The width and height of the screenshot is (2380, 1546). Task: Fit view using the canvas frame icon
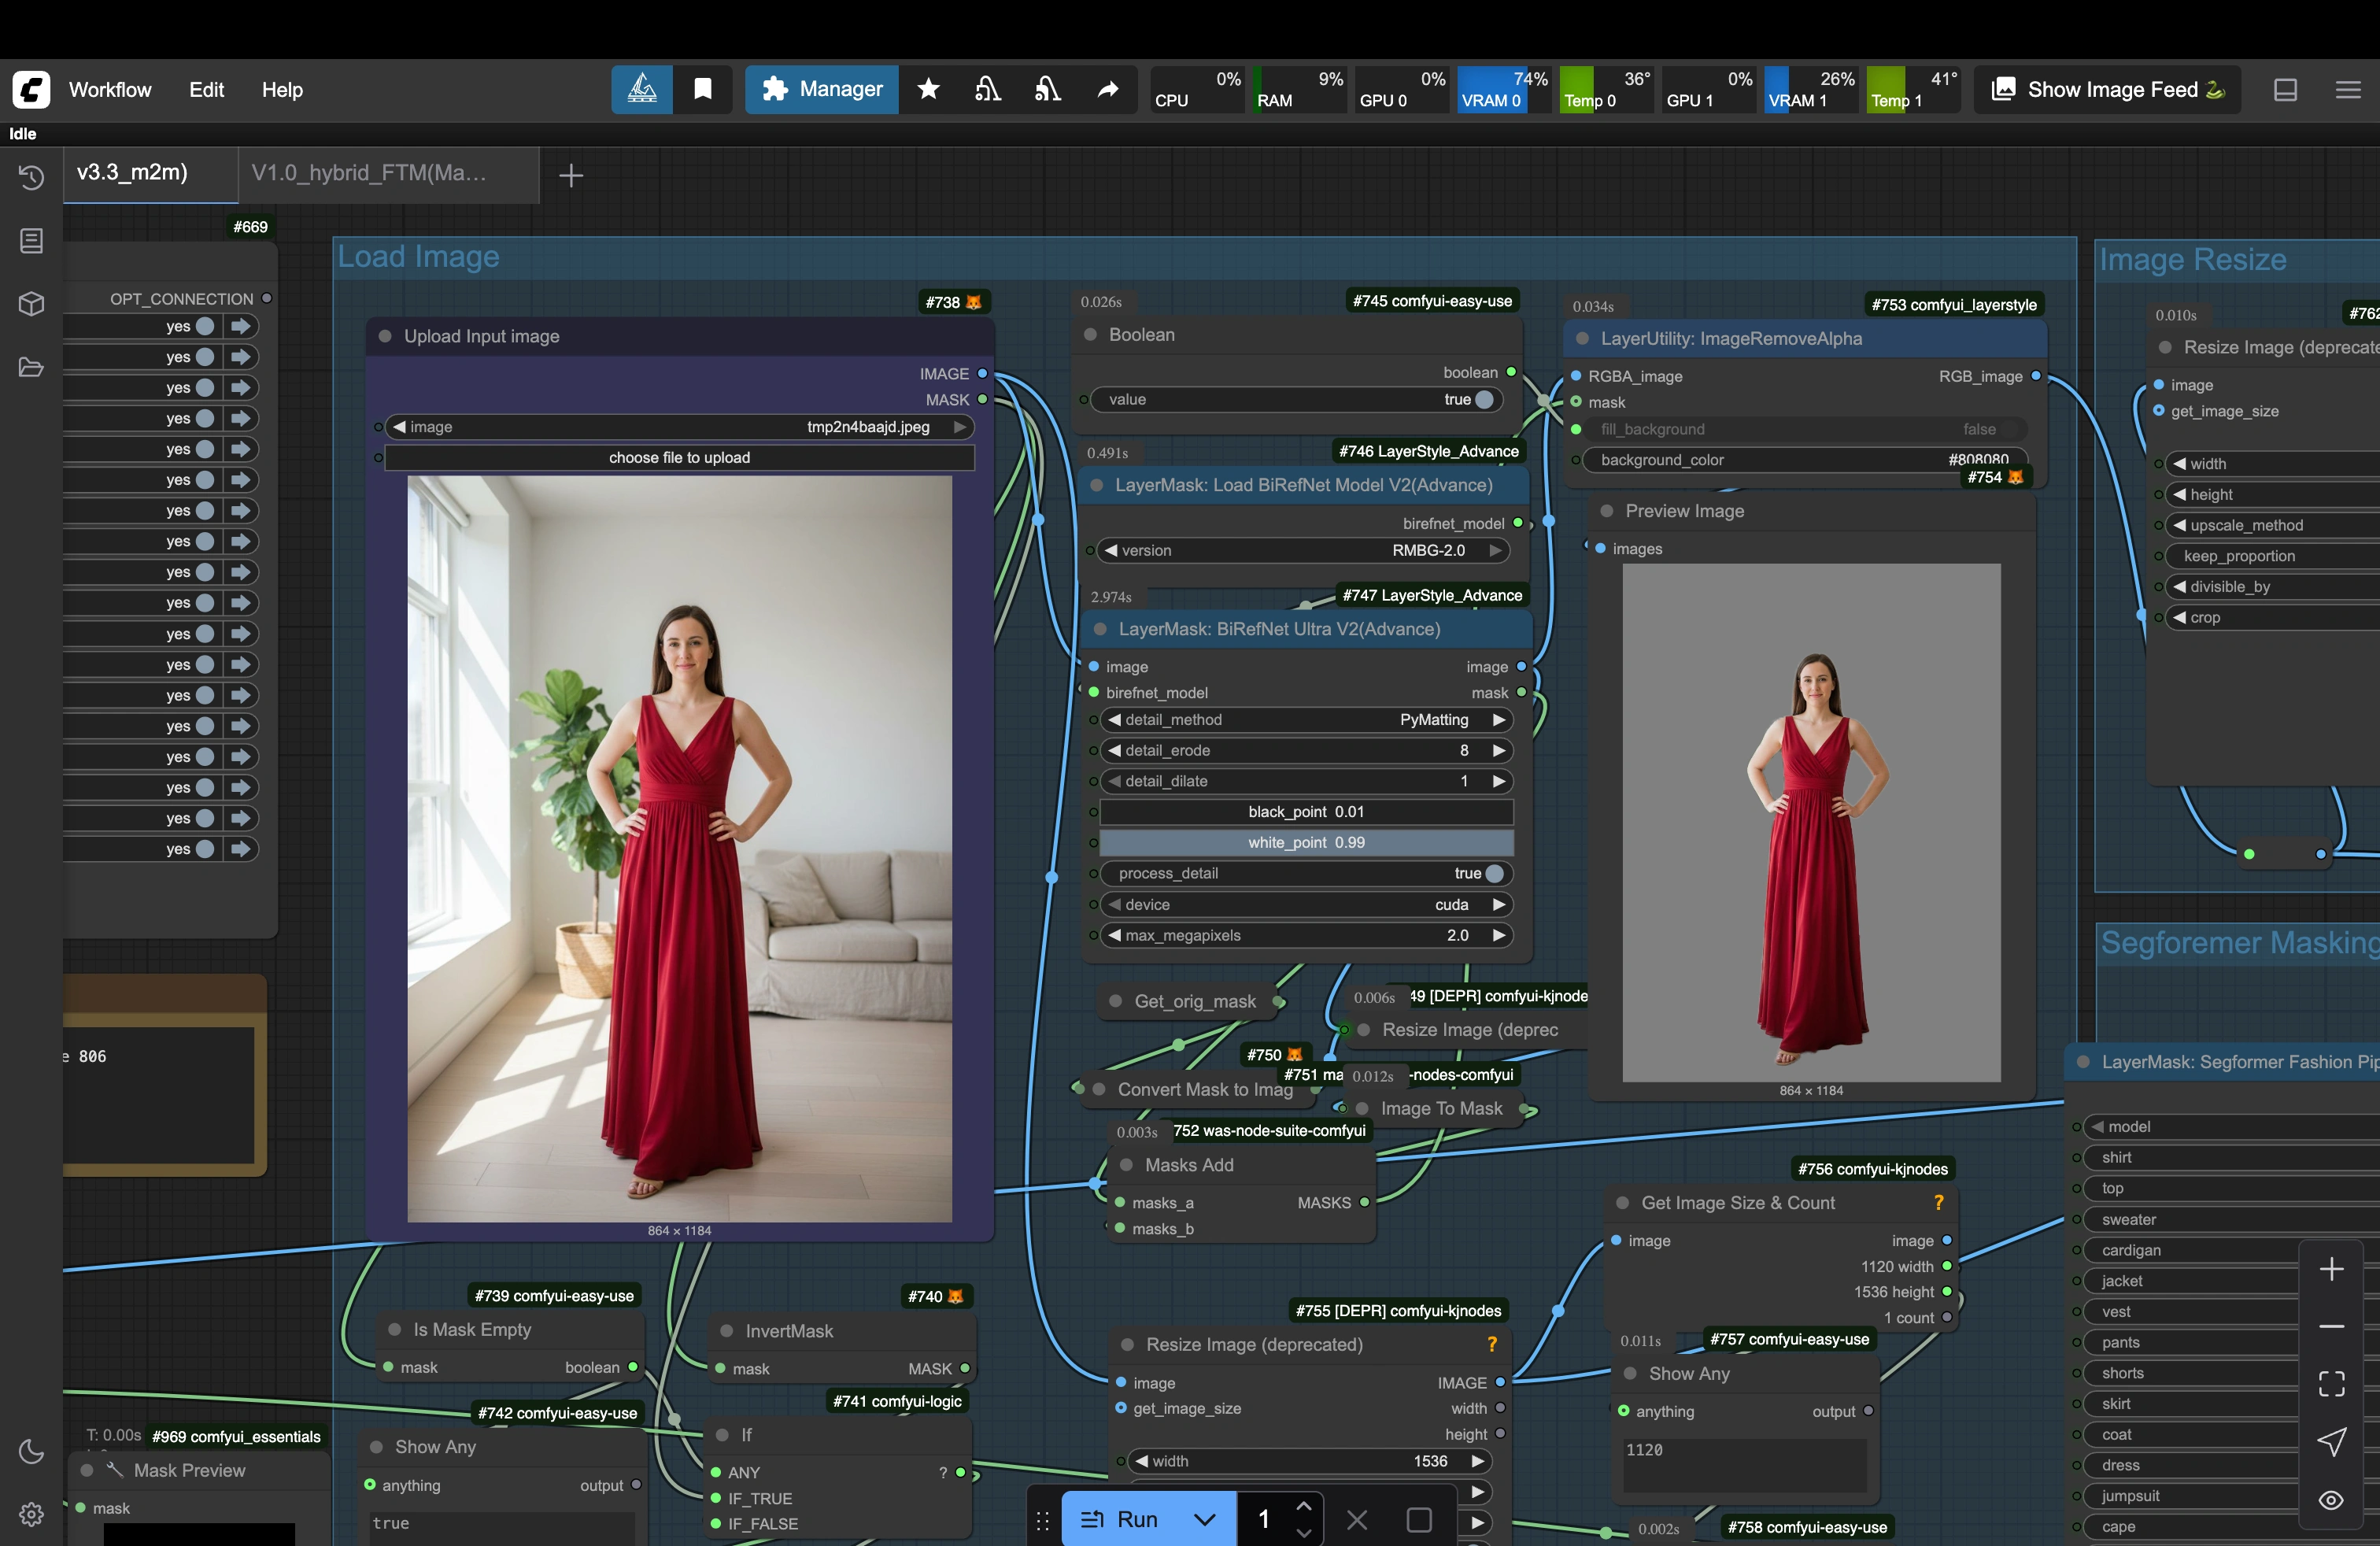pos(2331,1383)
